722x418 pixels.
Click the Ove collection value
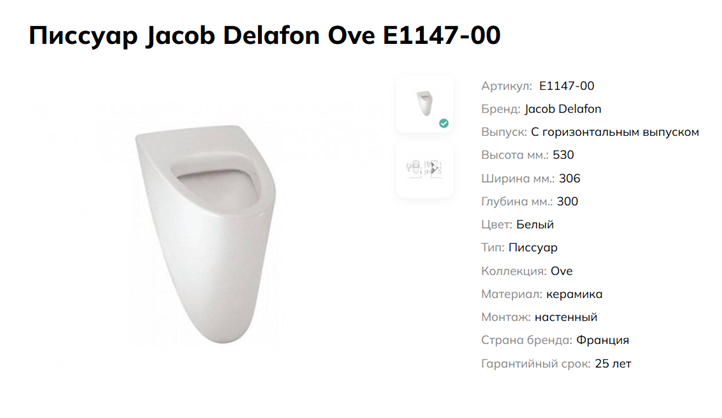[x=561, y=271]
